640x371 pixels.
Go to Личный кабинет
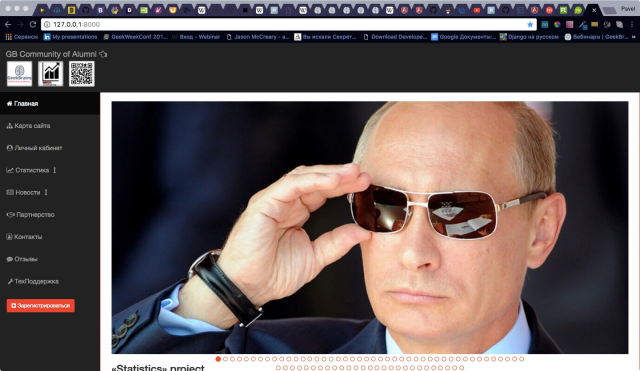(x=49, y=148)
